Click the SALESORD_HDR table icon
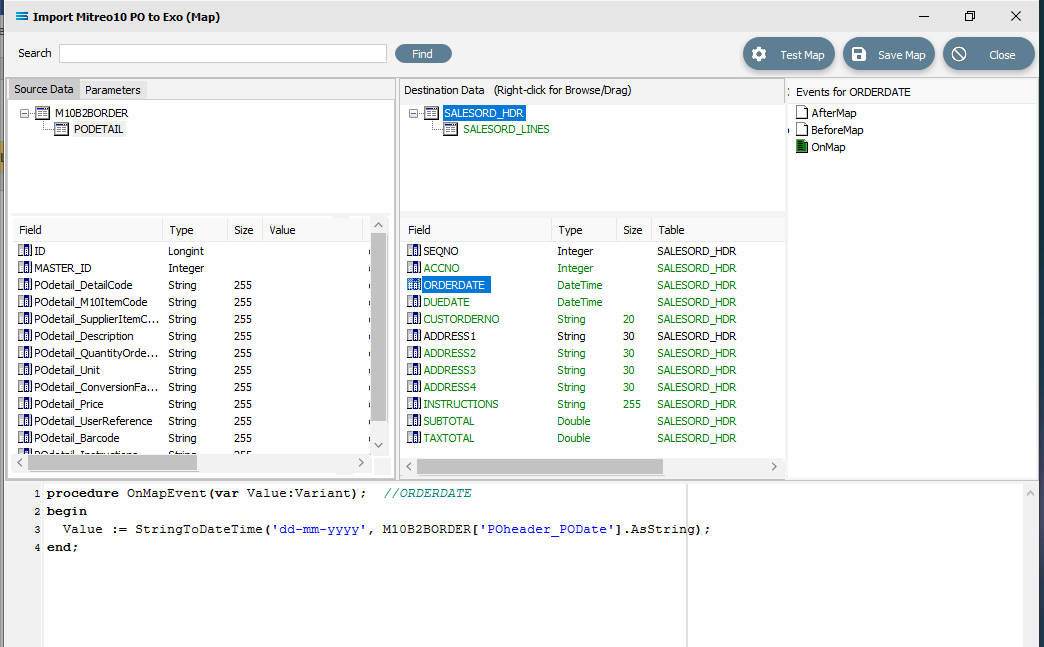The width and height of the screenshot is (1044, 647). coord(431,113)
